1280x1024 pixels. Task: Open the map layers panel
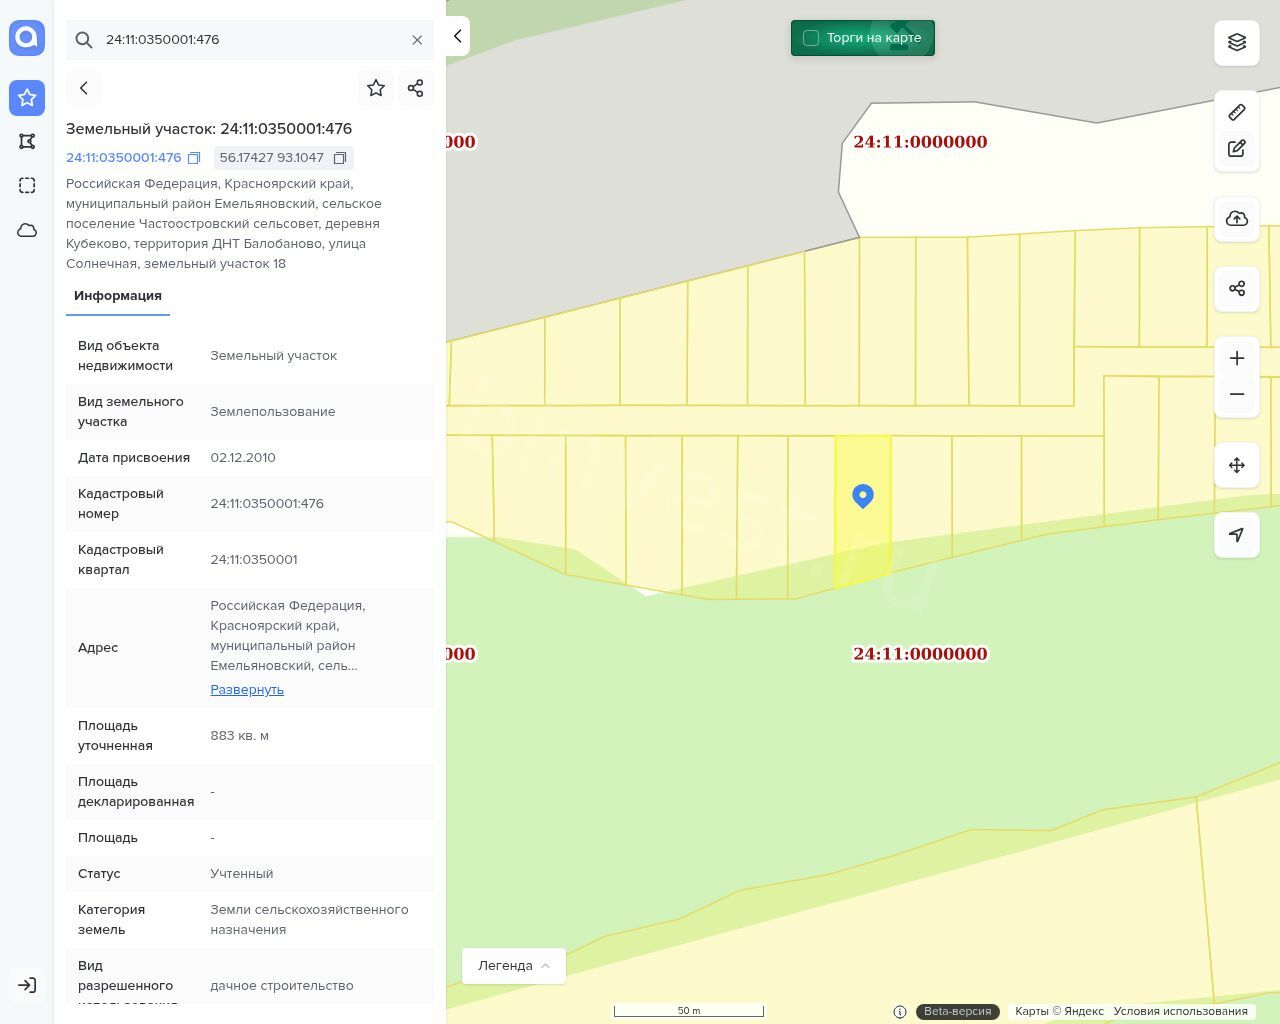1237,42
